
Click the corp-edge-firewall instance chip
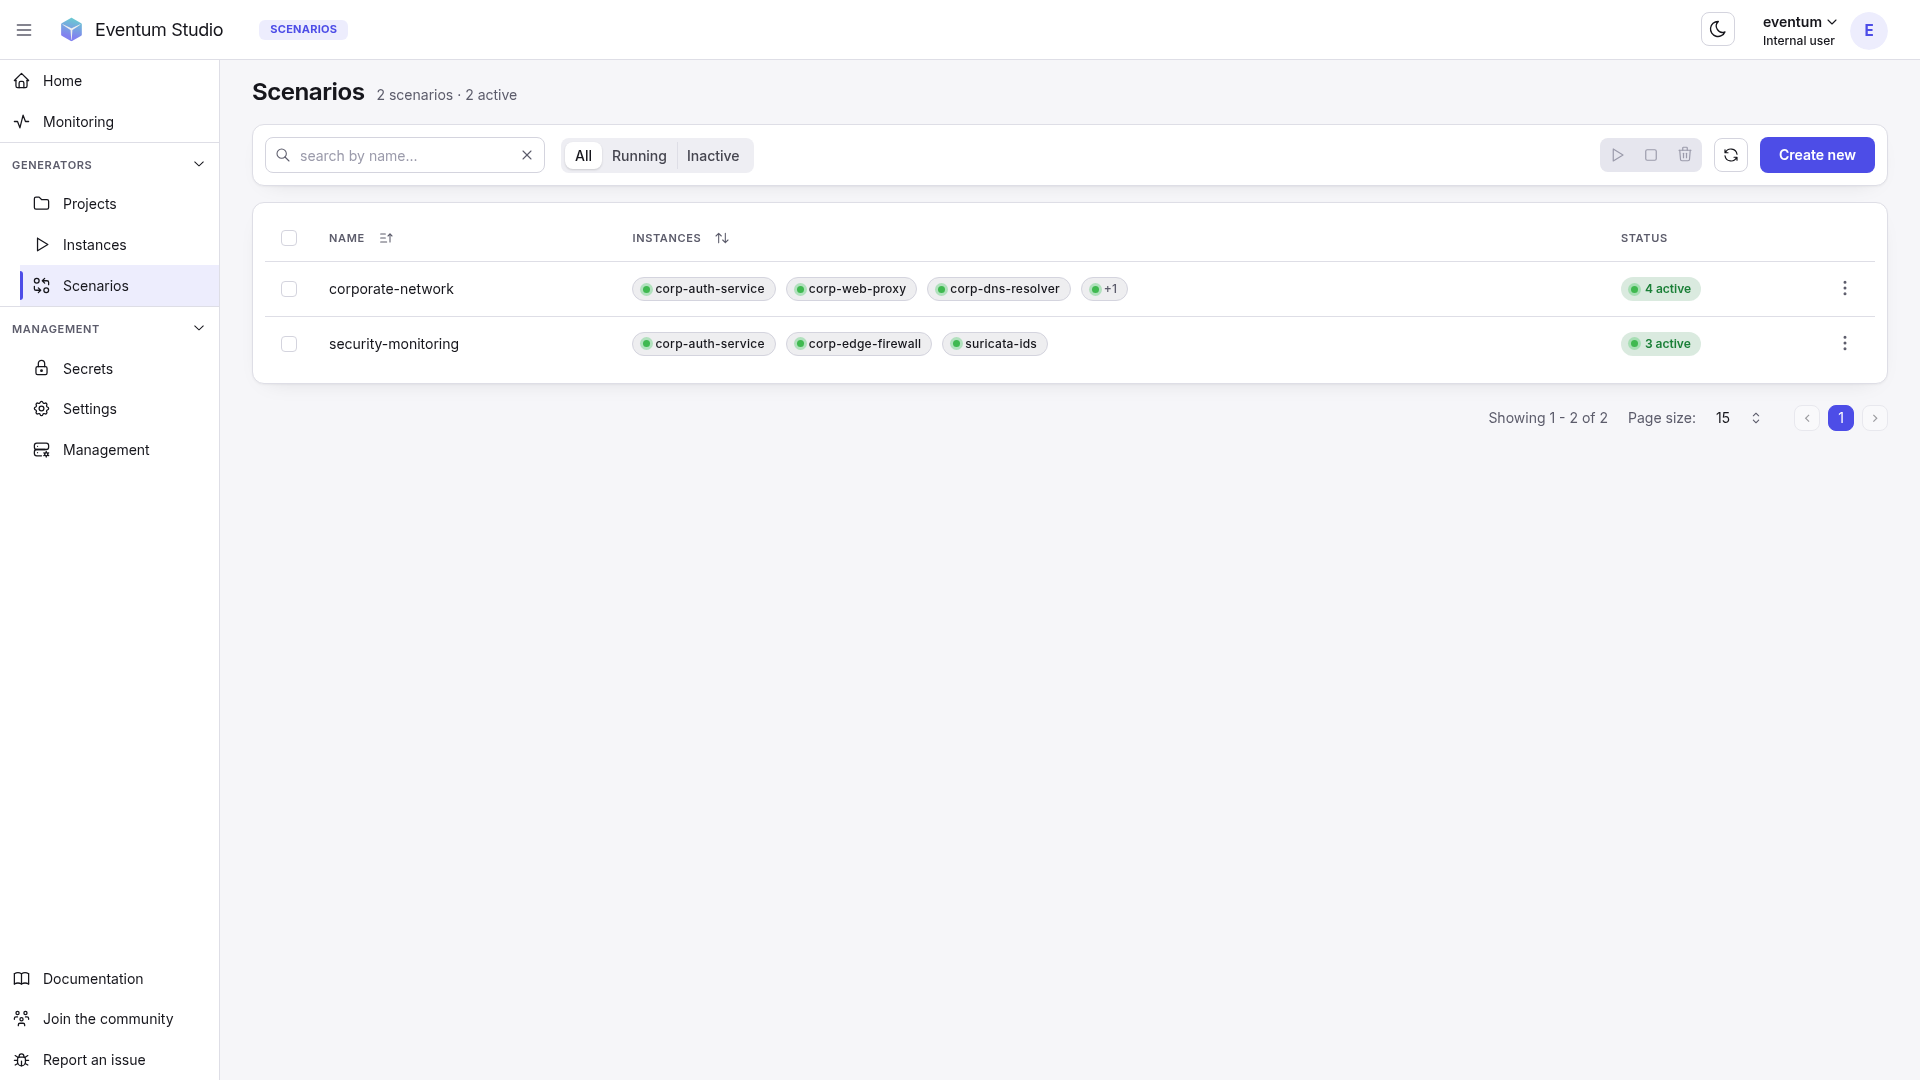(x=859, y=344)
